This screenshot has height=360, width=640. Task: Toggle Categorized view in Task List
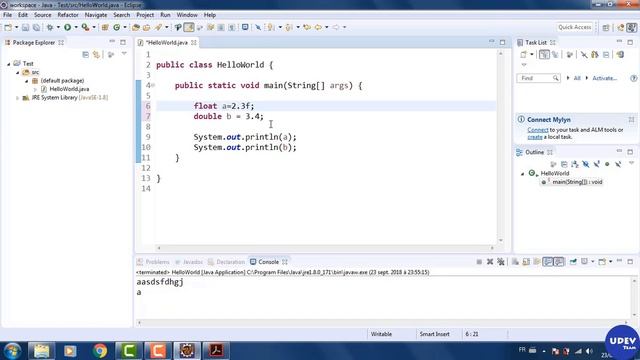click(x=544, y=55)
